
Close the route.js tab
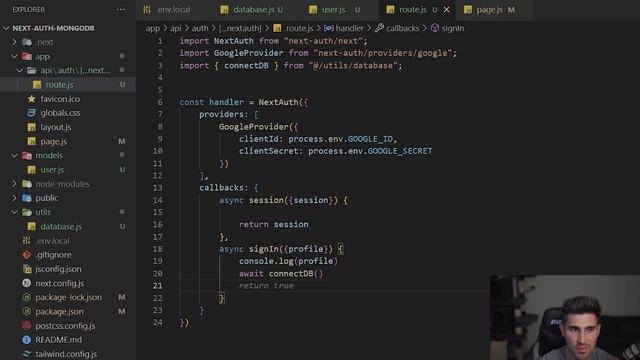(x=447, y=9)
